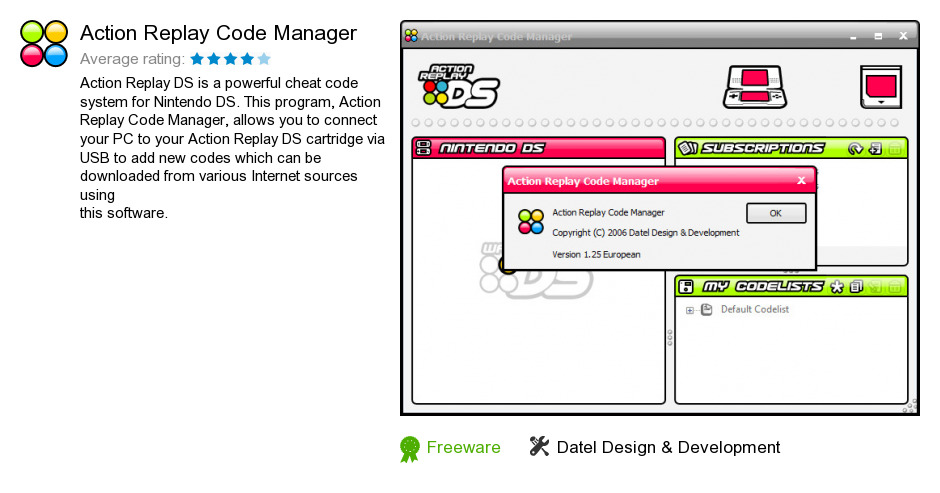Image resolution: width=940 pixels, height=493 pixels.
Task: Click the add subscription icon
Action: point(875,148)
